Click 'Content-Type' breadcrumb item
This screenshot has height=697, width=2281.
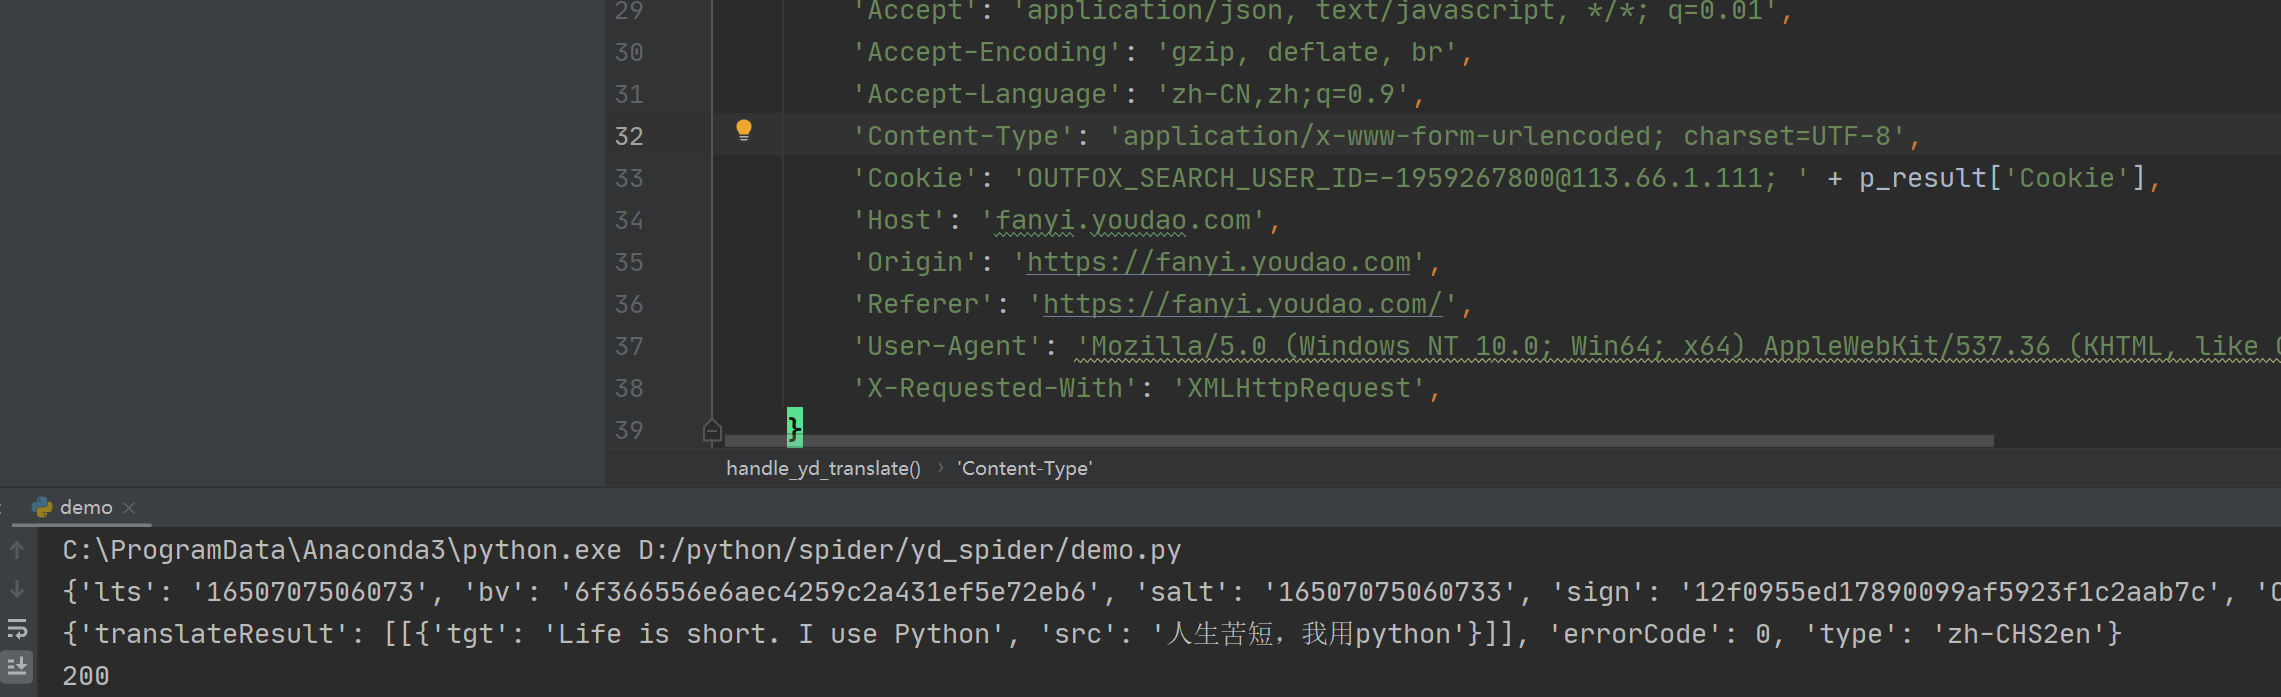[x=1025, y=468]
